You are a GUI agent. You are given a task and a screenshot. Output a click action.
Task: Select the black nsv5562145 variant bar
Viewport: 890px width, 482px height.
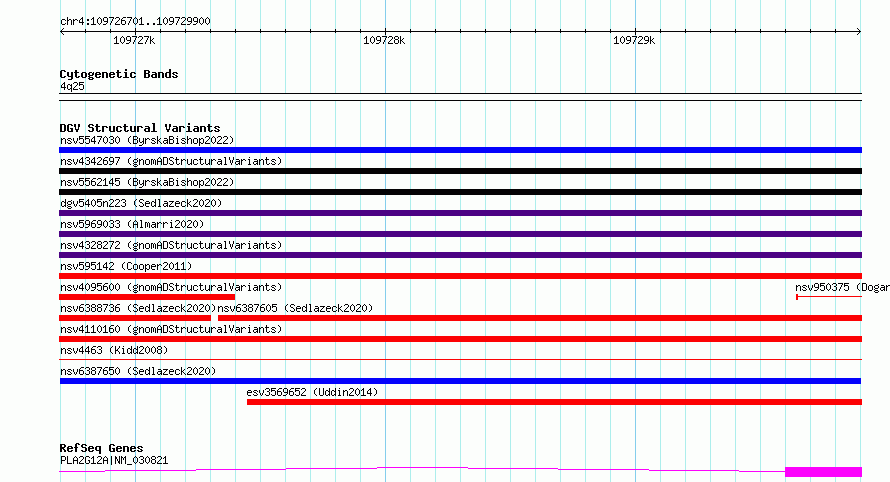(x=460, y=192)
